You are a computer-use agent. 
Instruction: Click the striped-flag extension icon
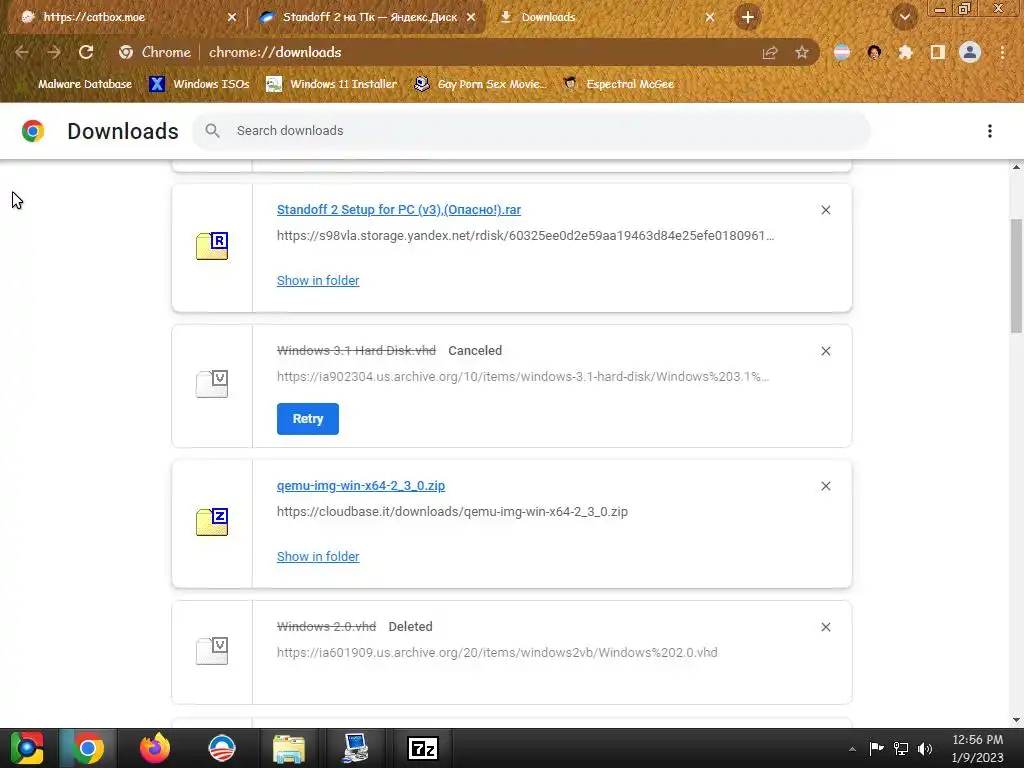click(x=842, y=52)
